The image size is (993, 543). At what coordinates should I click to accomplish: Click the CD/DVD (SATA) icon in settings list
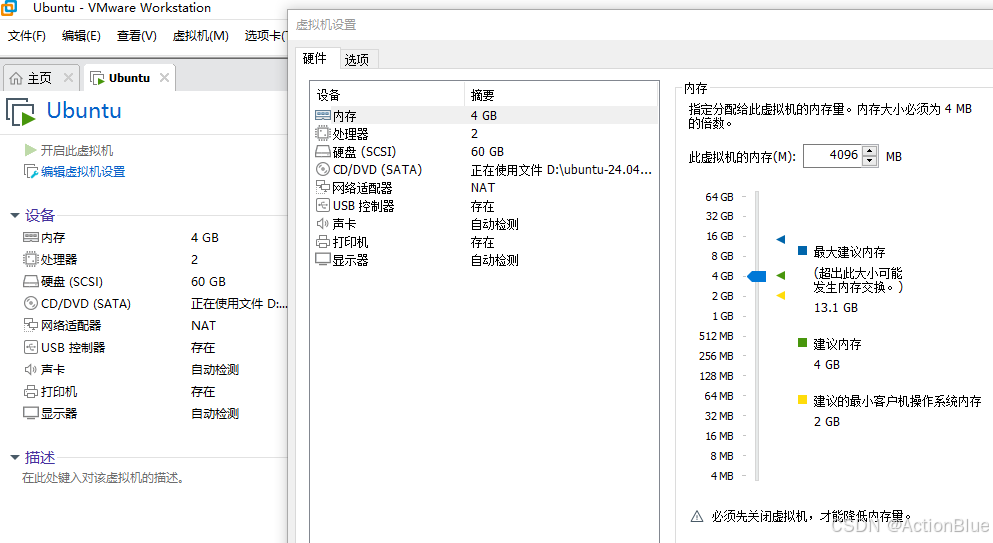pyautogui.click(x=323, y=169)
